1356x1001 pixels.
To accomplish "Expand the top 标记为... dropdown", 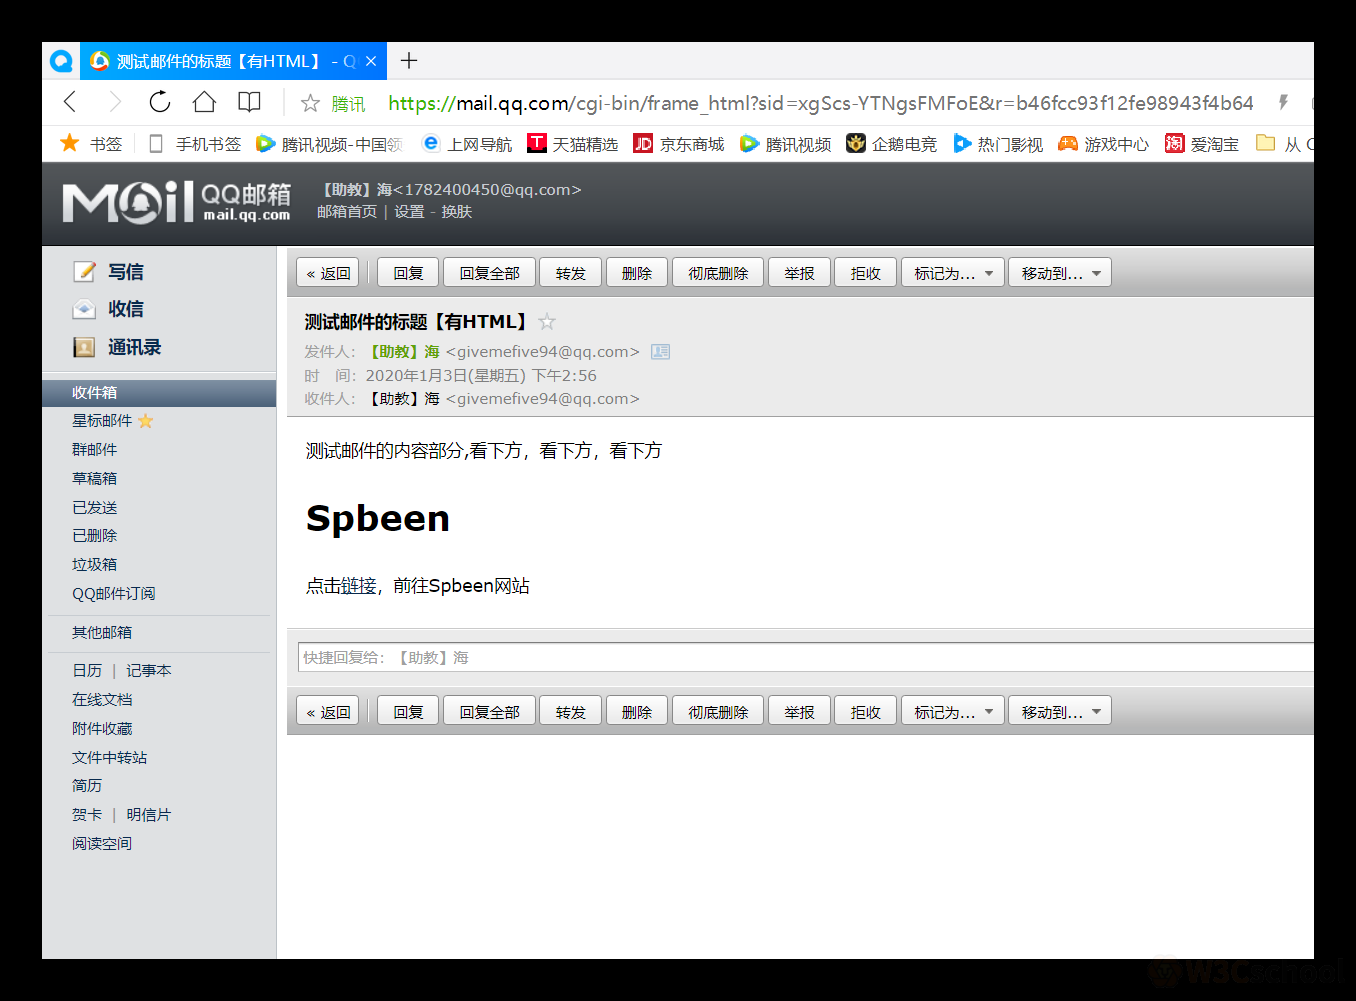I will (953, 273).
